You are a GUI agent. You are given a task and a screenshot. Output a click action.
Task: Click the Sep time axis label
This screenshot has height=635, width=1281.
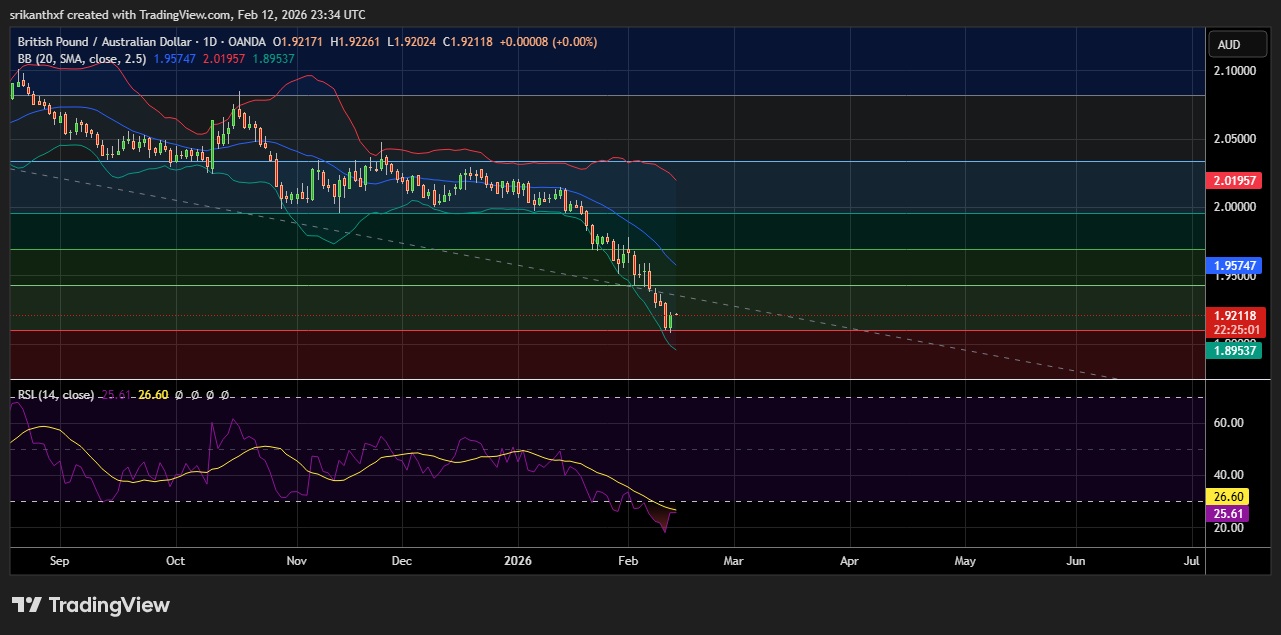59,562
